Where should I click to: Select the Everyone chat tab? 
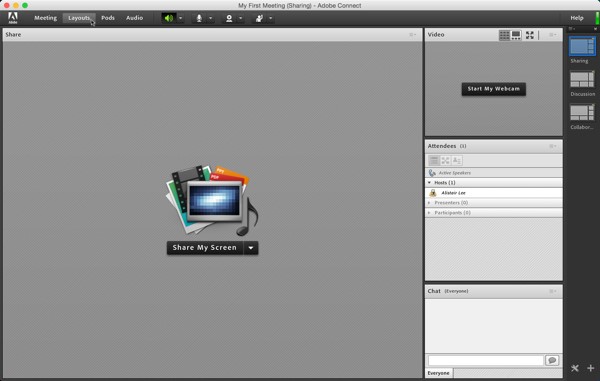439,373
